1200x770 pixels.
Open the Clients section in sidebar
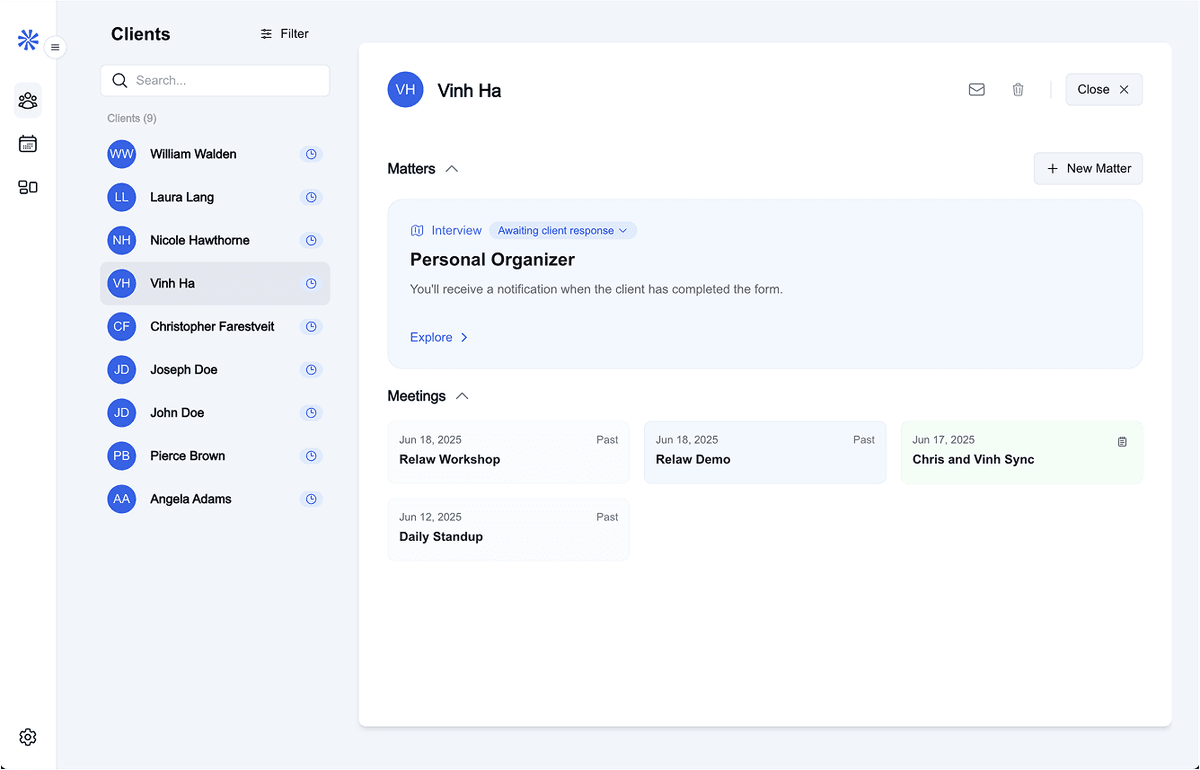tap(28, 101)
